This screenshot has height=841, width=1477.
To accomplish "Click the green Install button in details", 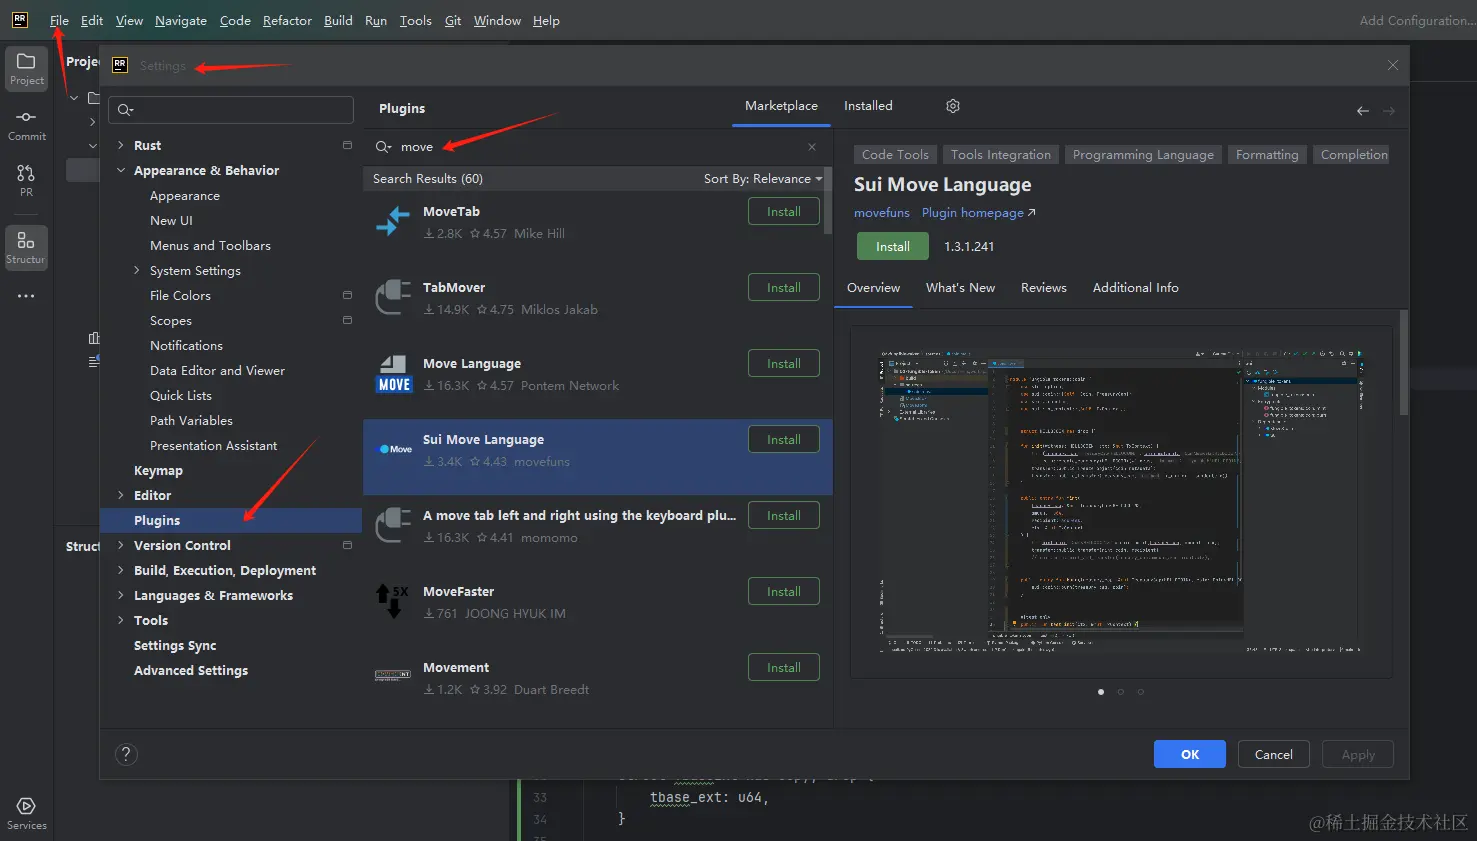I will coord(893,246).
